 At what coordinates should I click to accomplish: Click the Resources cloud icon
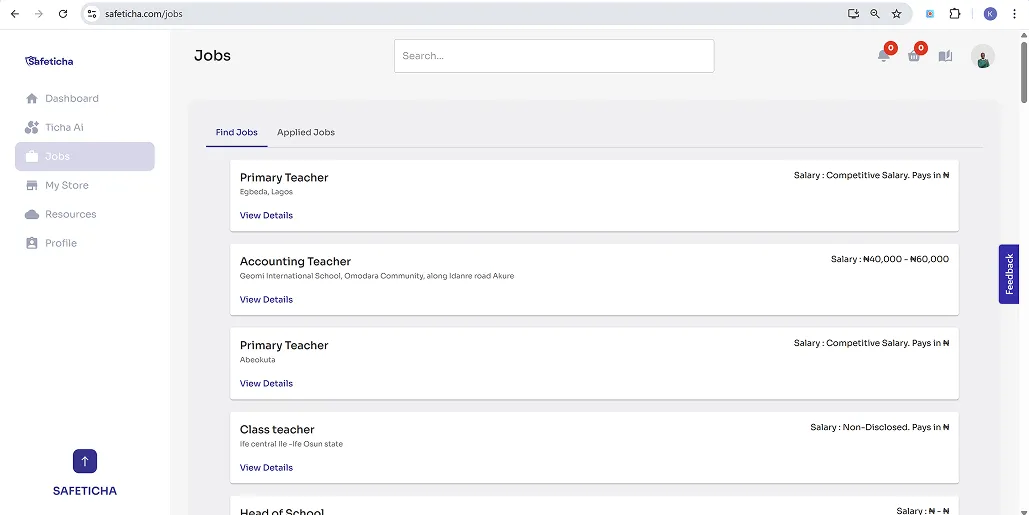[x=32, y=214]
